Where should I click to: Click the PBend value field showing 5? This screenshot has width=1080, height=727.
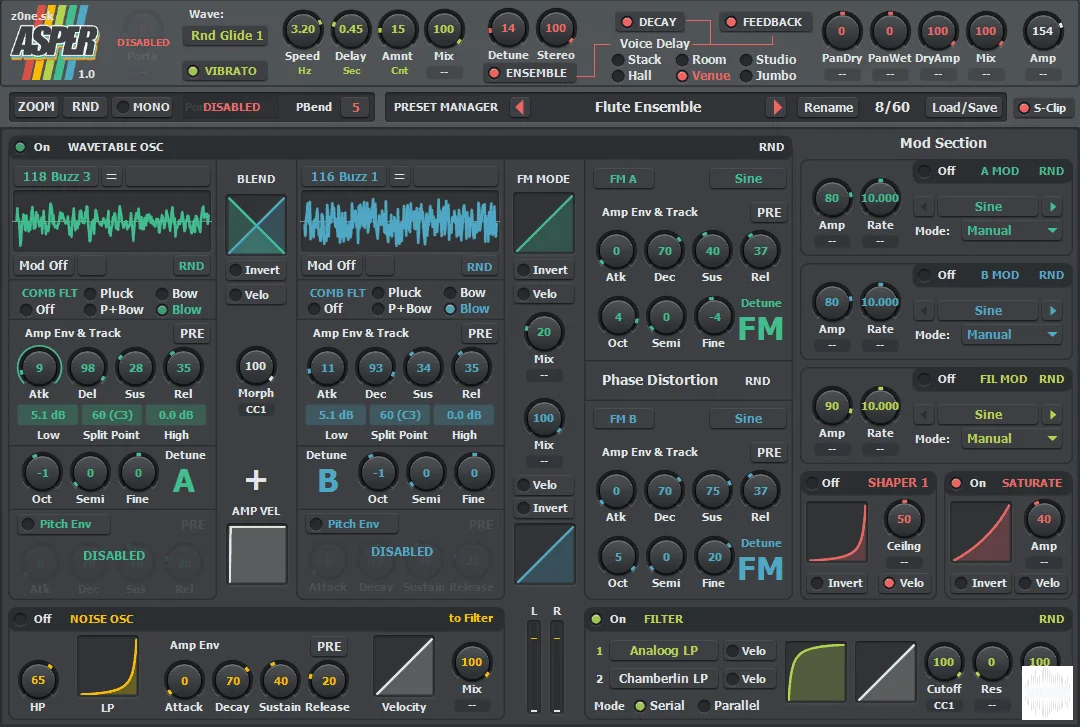(355, 107)
